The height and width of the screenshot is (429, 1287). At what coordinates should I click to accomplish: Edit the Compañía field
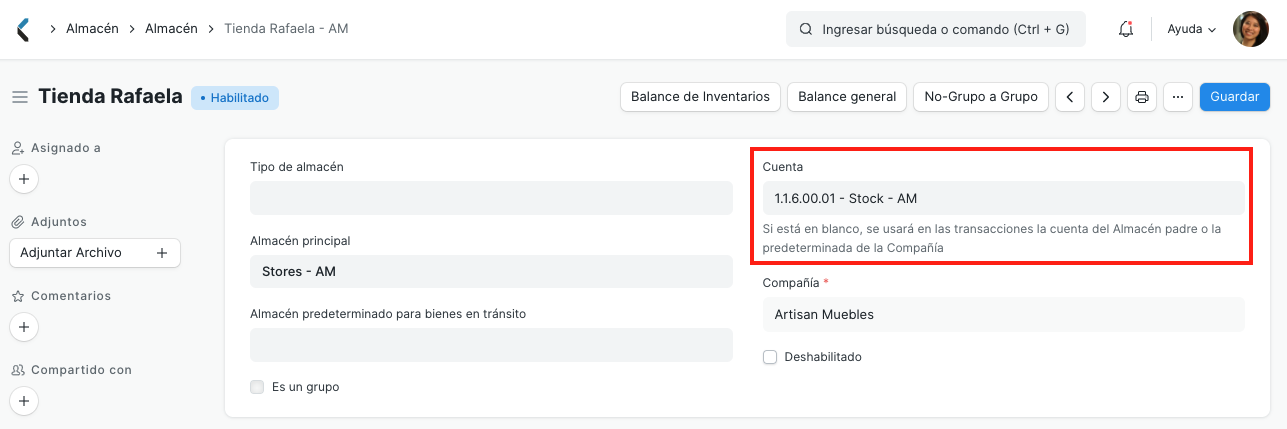click(1003, 314)
